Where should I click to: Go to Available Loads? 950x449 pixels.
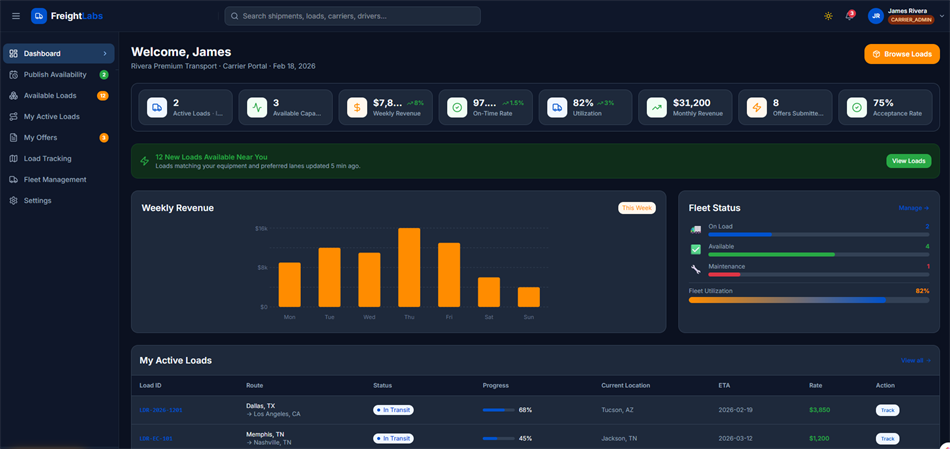click(x=58, y=96)
